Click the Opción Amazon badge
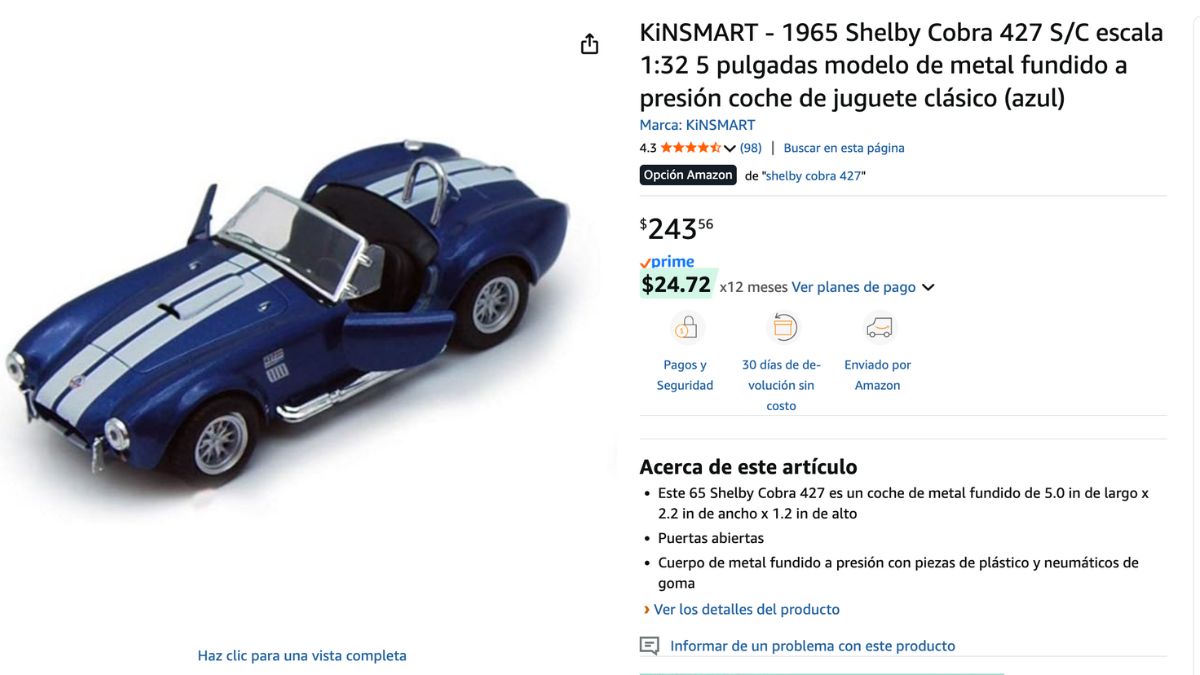 (688, 175)
